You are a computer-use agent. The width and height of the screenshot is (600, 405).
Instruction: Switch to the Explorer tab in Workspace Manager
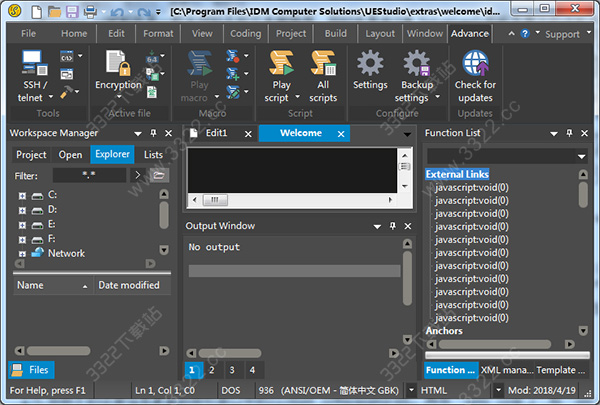(112, 154)
